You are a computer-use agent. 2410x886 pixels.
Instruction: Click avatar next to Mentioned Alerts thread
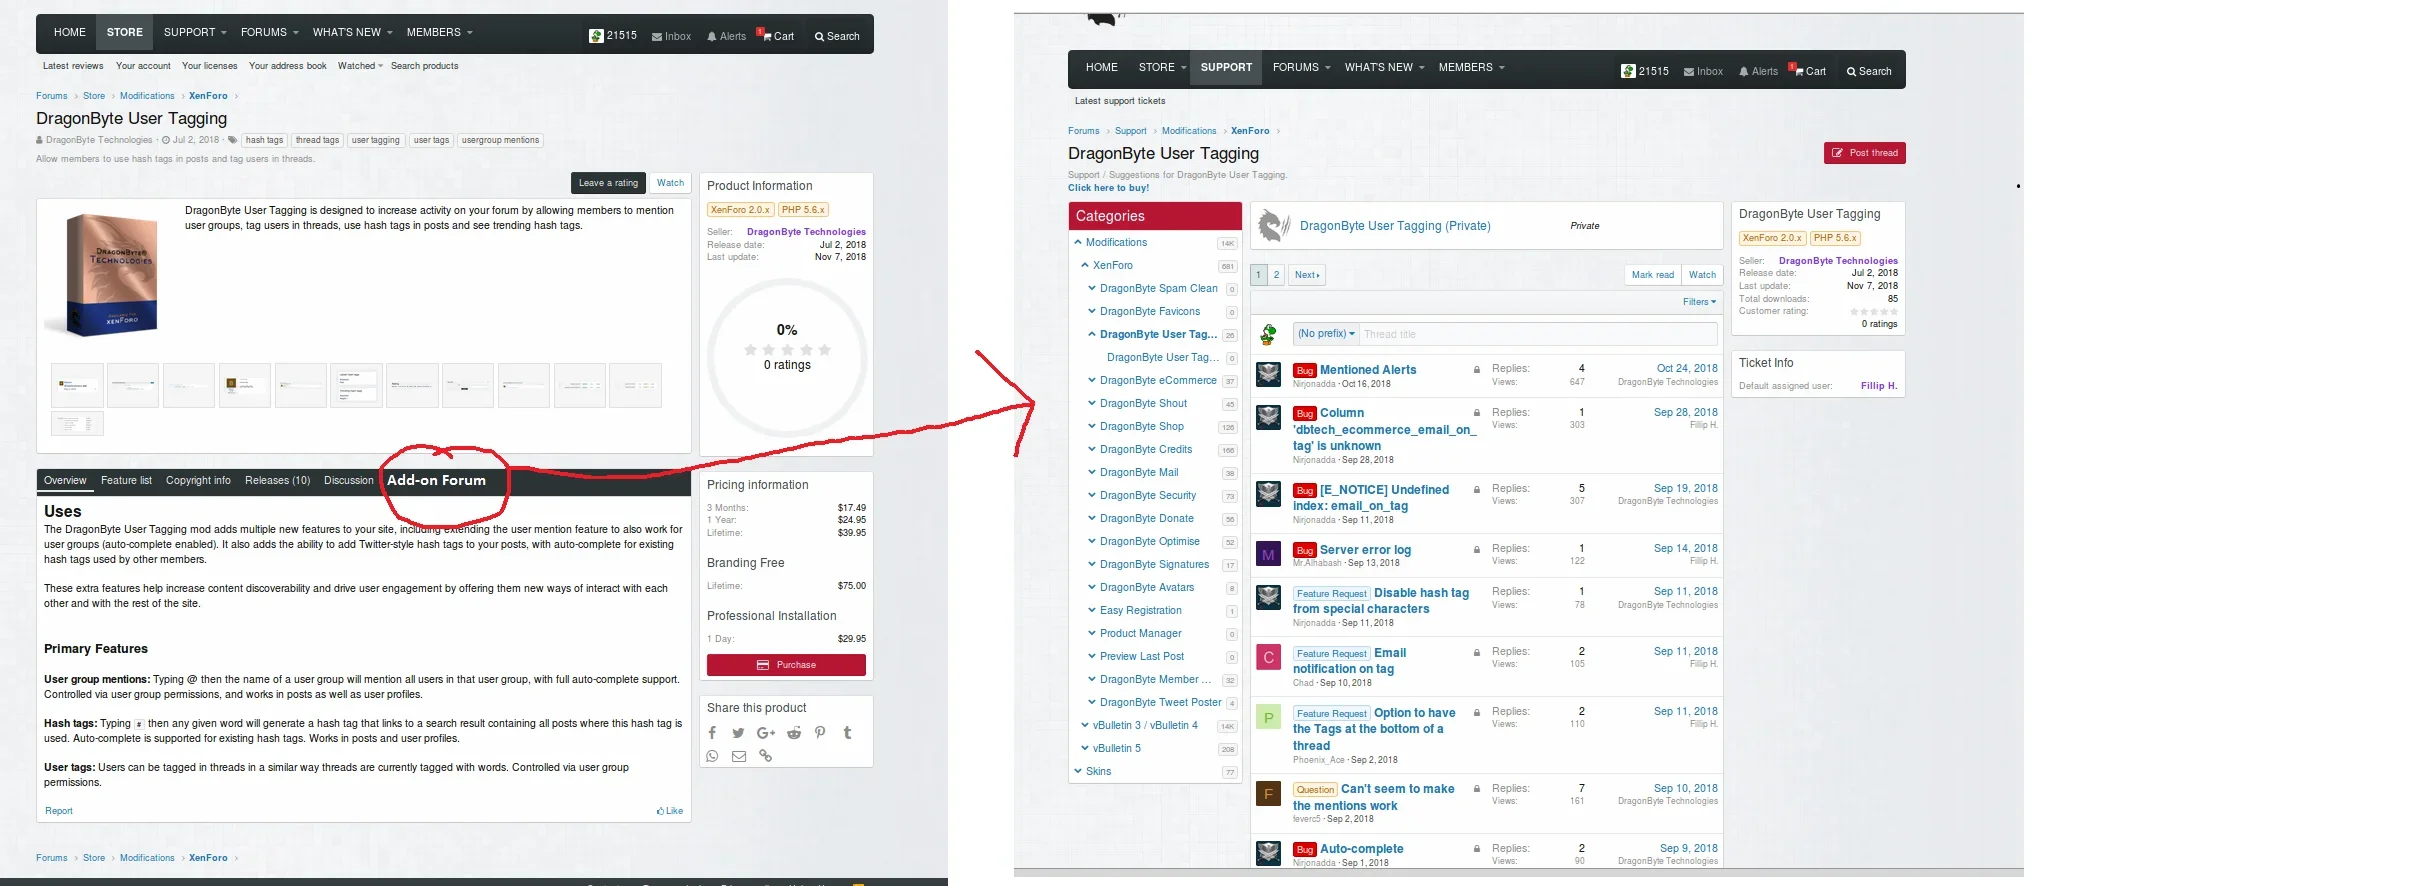click(1269, 375)
